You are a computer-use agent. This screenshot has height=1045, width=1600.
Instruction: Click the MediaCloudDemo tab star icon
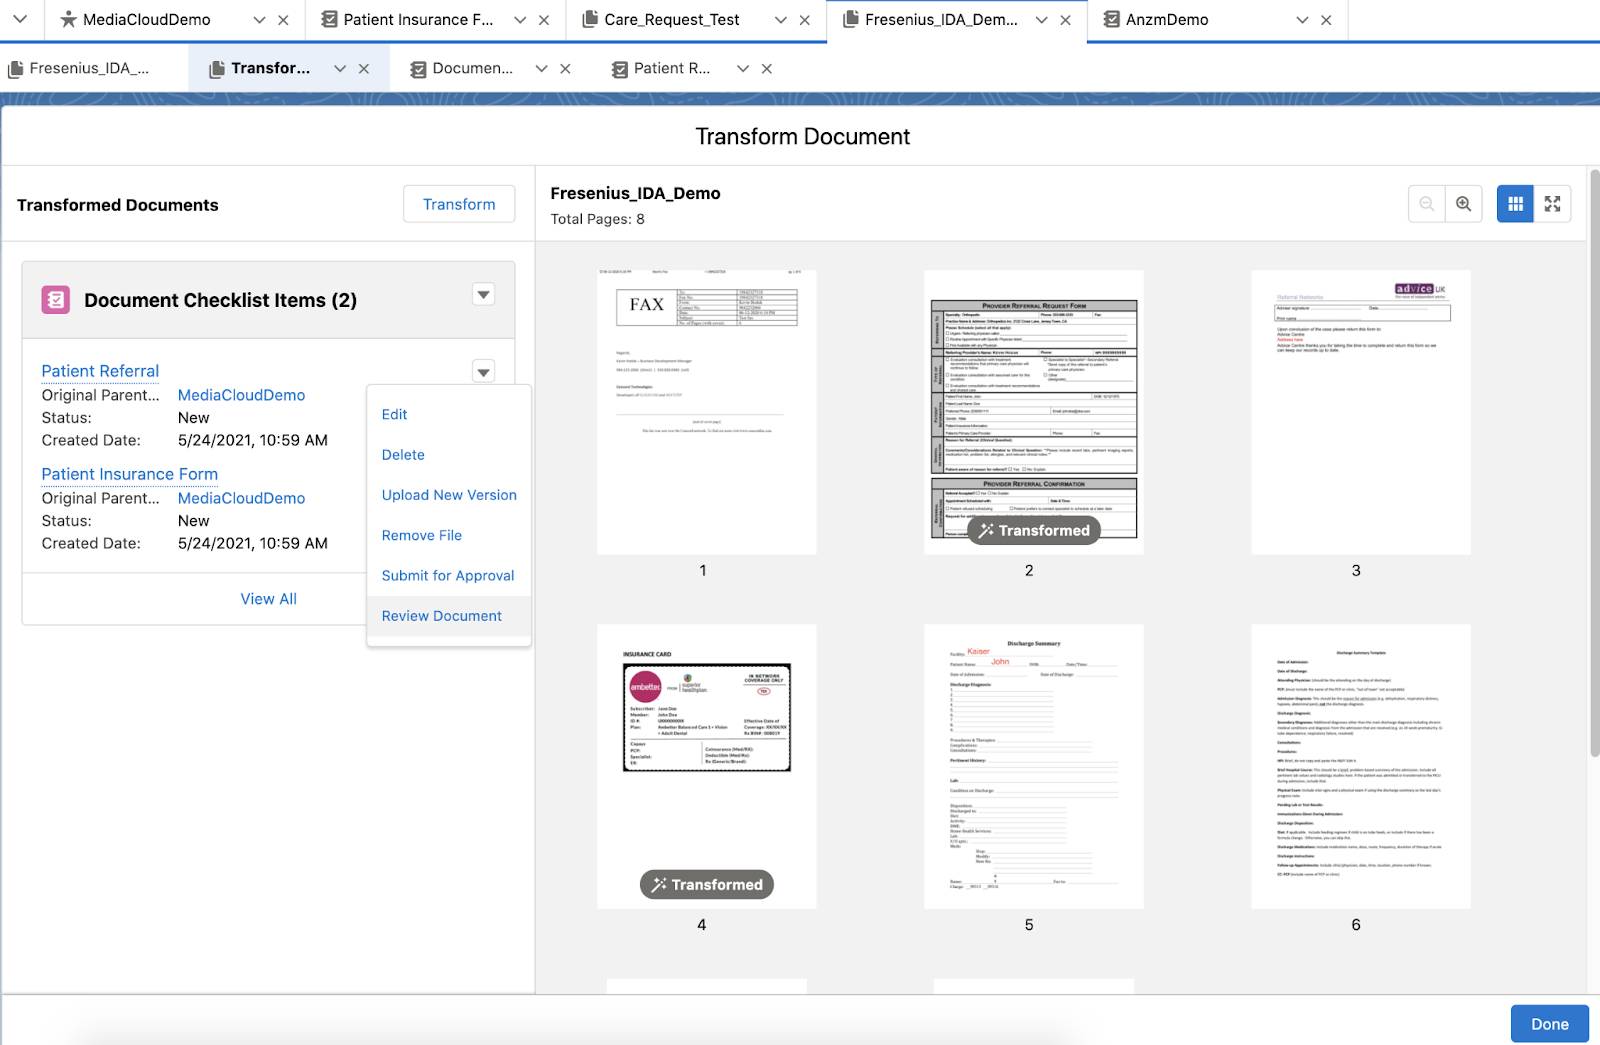[x=68, y=19]
